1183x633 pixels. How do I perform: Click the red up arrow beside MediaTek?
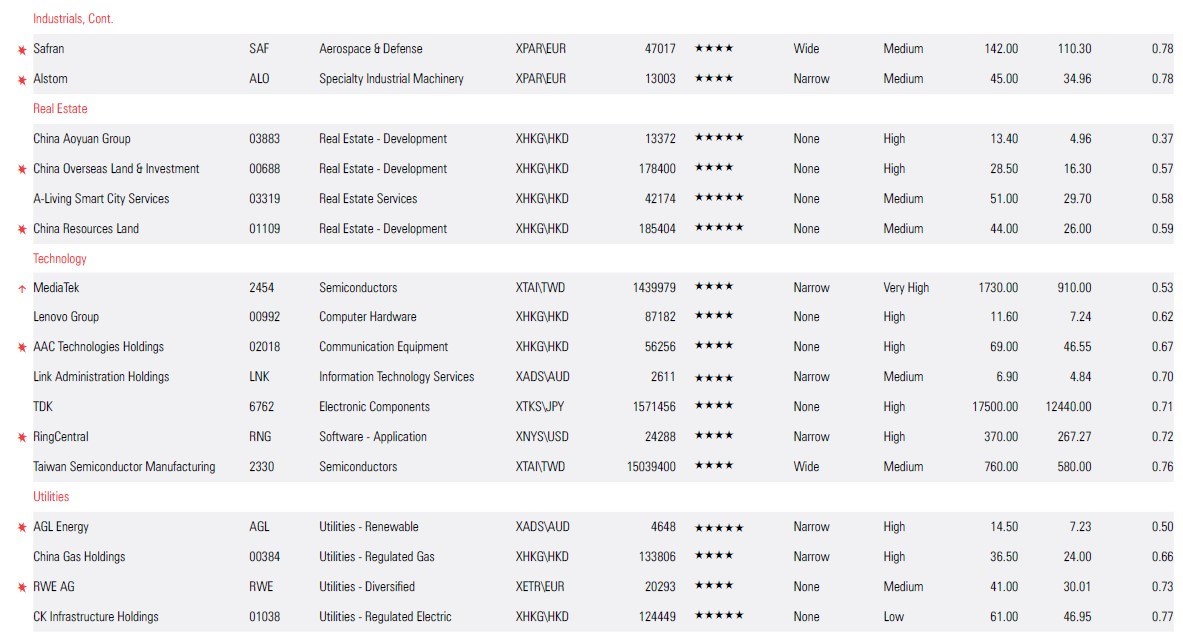[21, 288]
